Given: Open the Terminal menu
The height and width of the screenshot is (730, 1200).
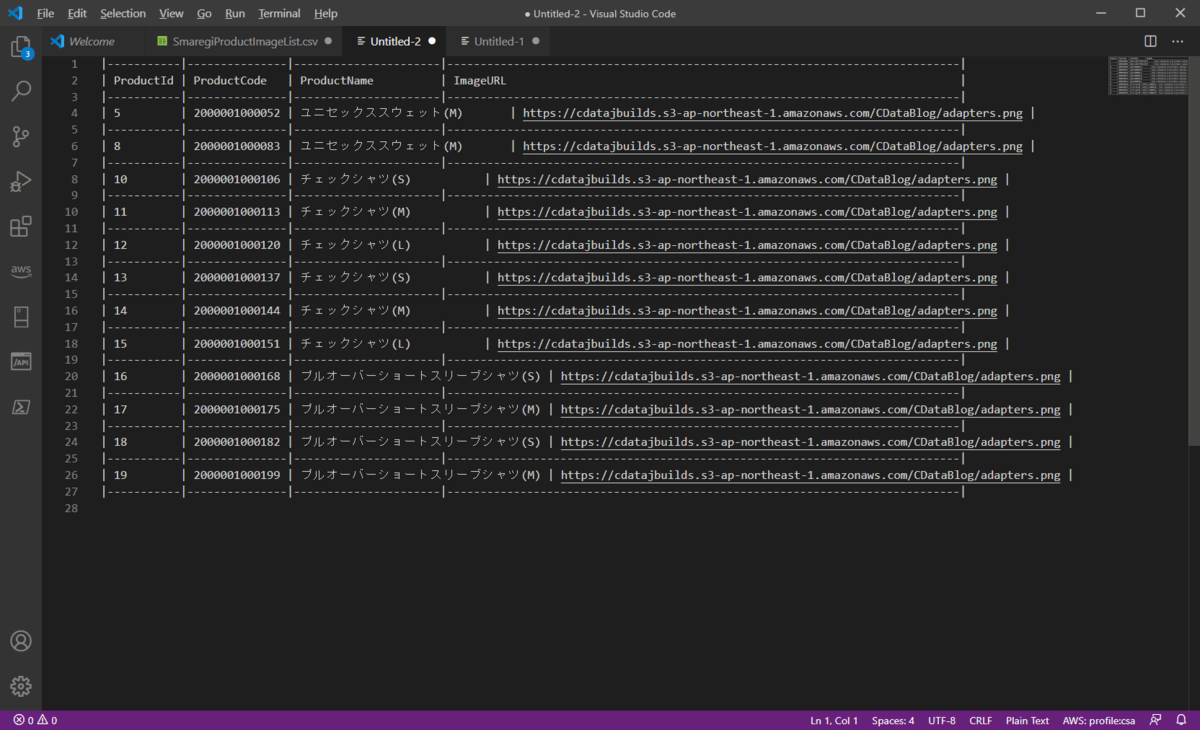Looking at the screenshot, I should coord(279,13).
